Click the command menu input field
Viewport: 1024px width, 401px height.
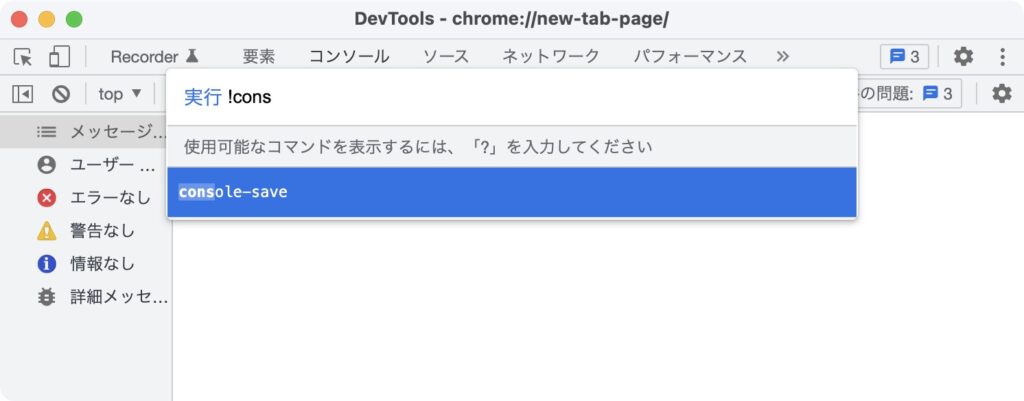(x=540, y=97)
